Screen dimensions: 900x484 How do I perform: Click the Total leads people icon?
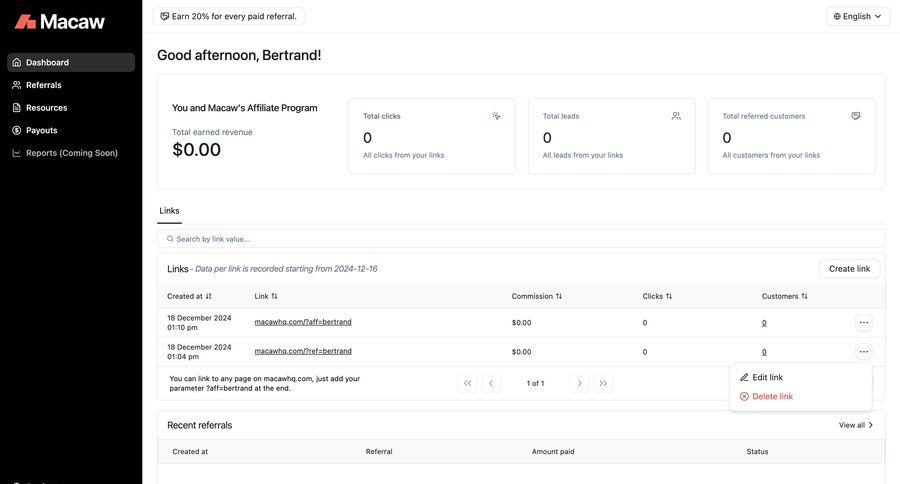coord(676,116)
